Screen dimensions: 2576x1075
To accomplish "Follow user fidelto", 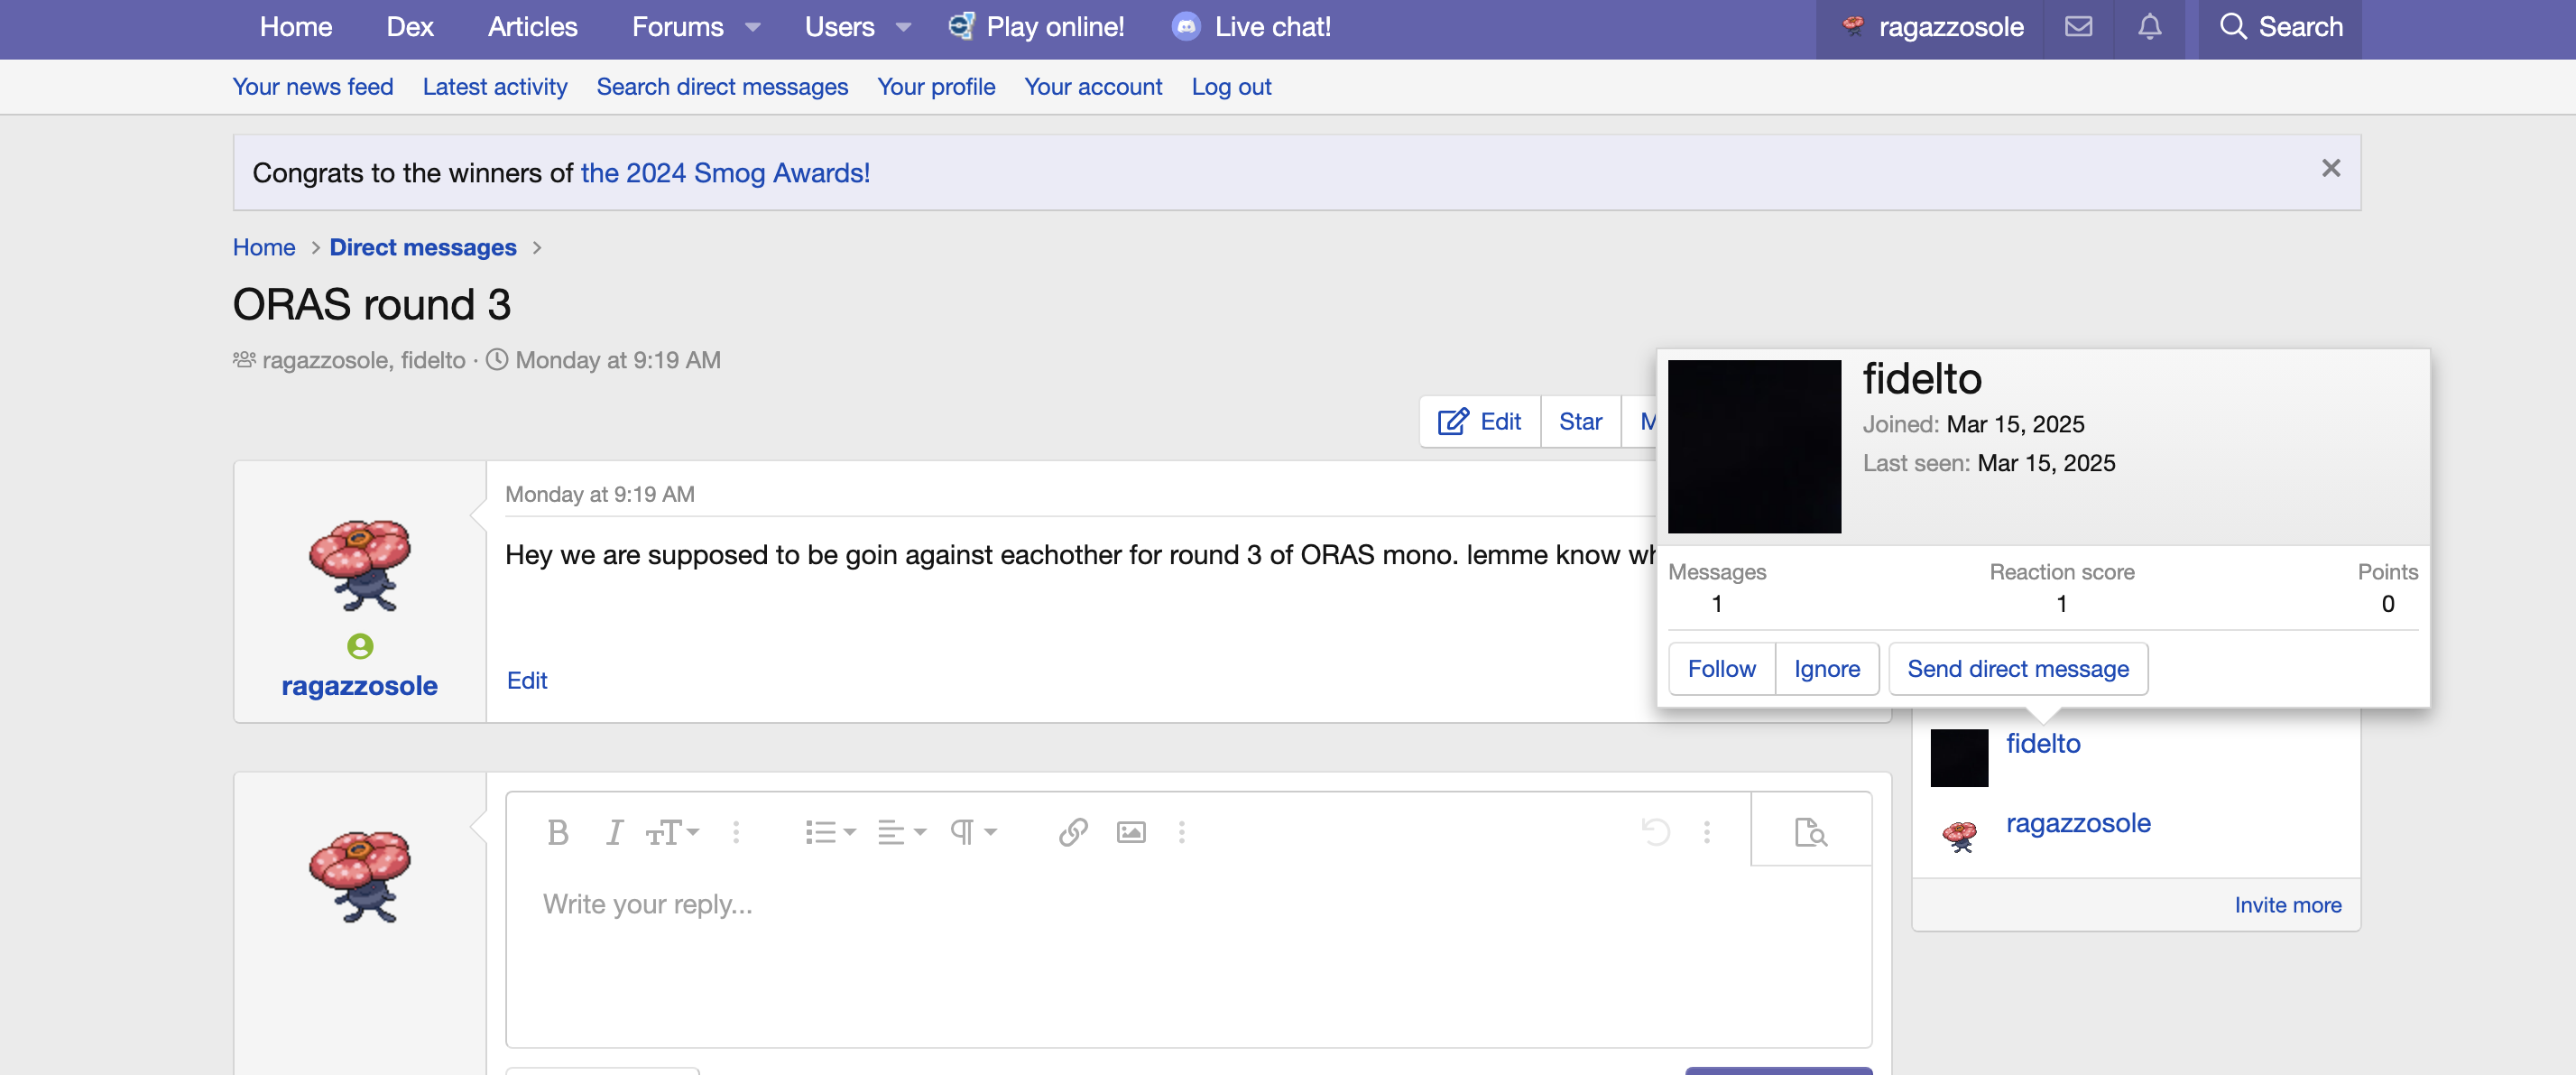I will [1721, 669].
